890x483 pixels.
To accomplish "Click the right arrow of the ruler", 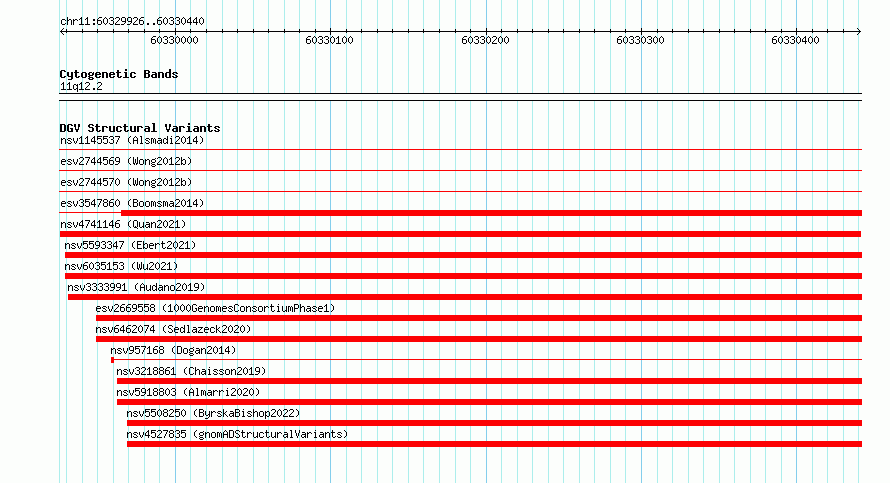I will click(859, 32).
